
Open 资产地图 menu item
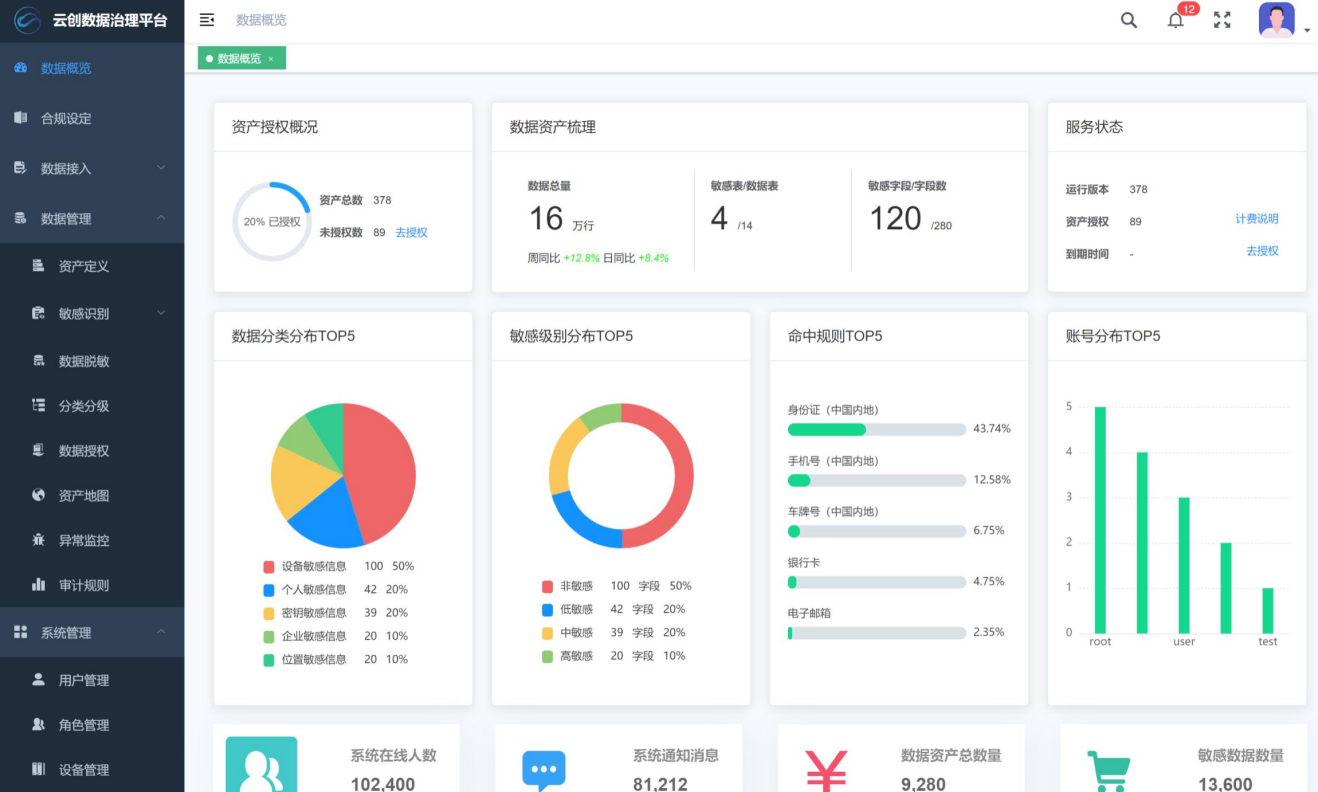tap(92, 495)
